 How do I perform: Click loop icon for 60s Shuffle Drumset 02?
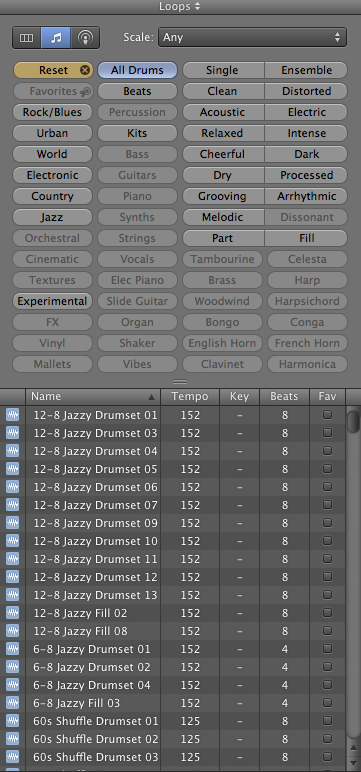click(12, 739)
